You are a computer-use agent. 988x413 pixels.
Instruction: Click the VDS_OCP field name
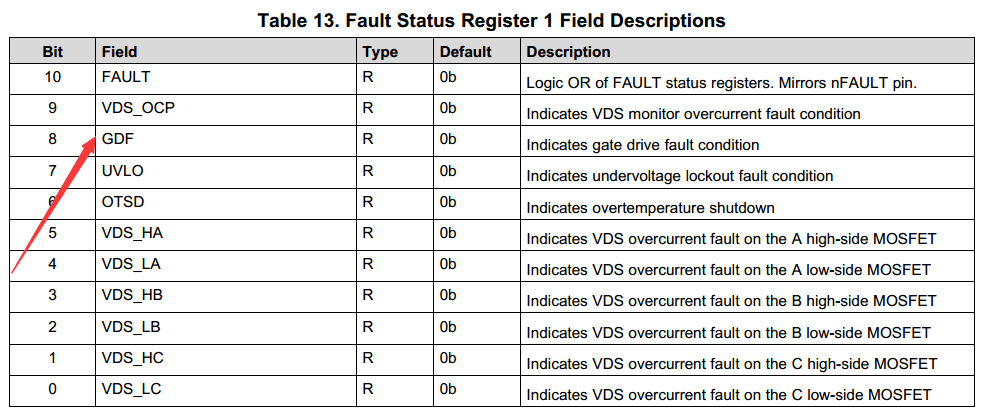tap(138, 108)
